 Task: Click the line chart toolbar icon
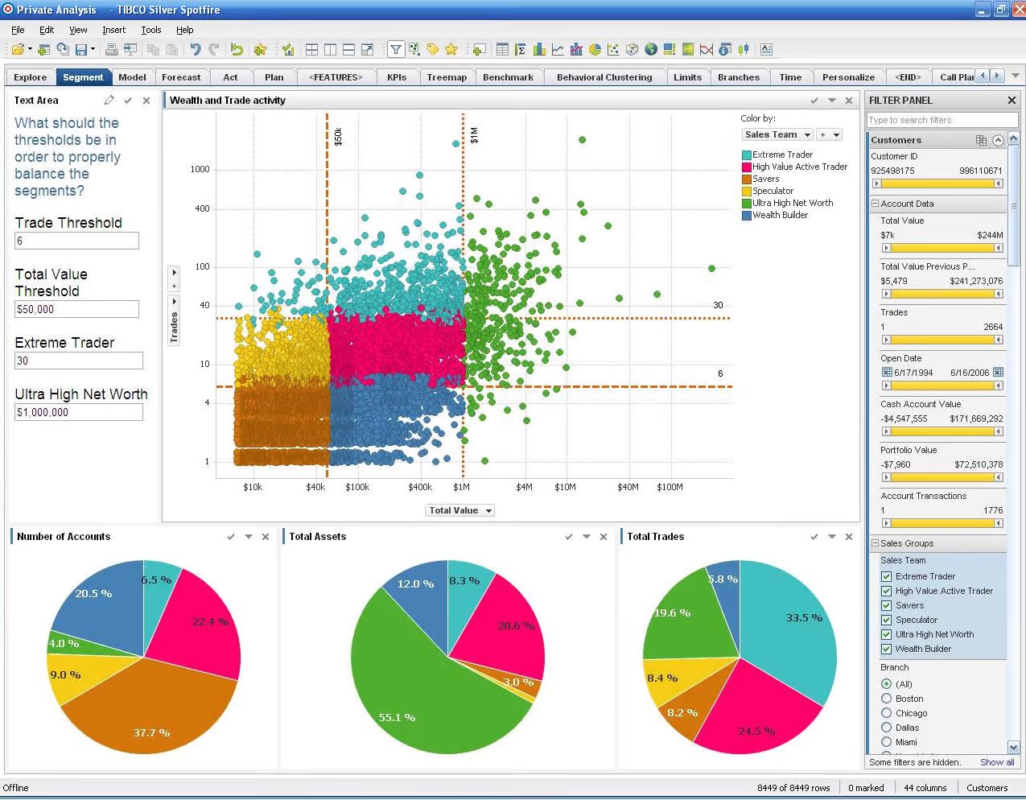click(x=557, y=49)
